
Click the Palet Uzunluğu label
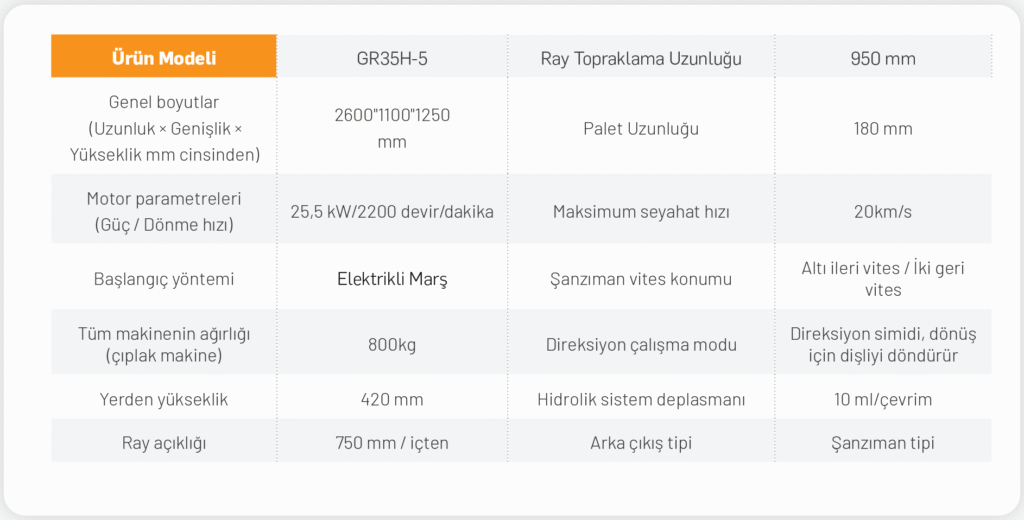tap(641, 129)
